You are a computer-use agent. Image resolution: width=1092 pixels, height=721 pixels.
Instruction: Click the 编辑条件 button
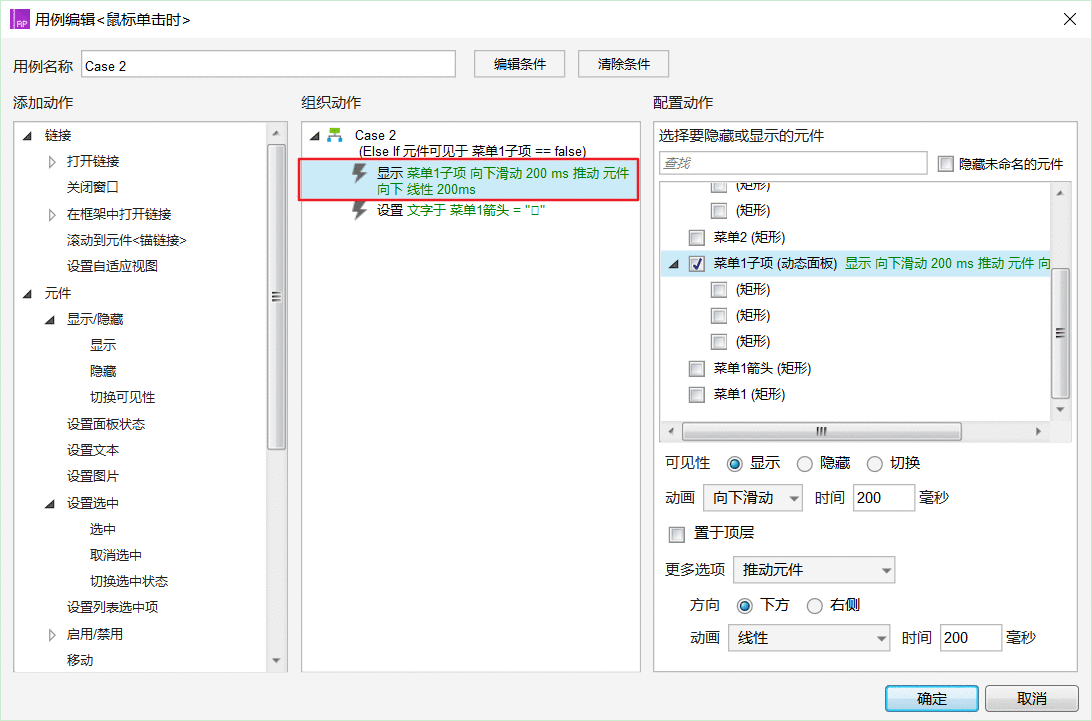click(520, 64)
